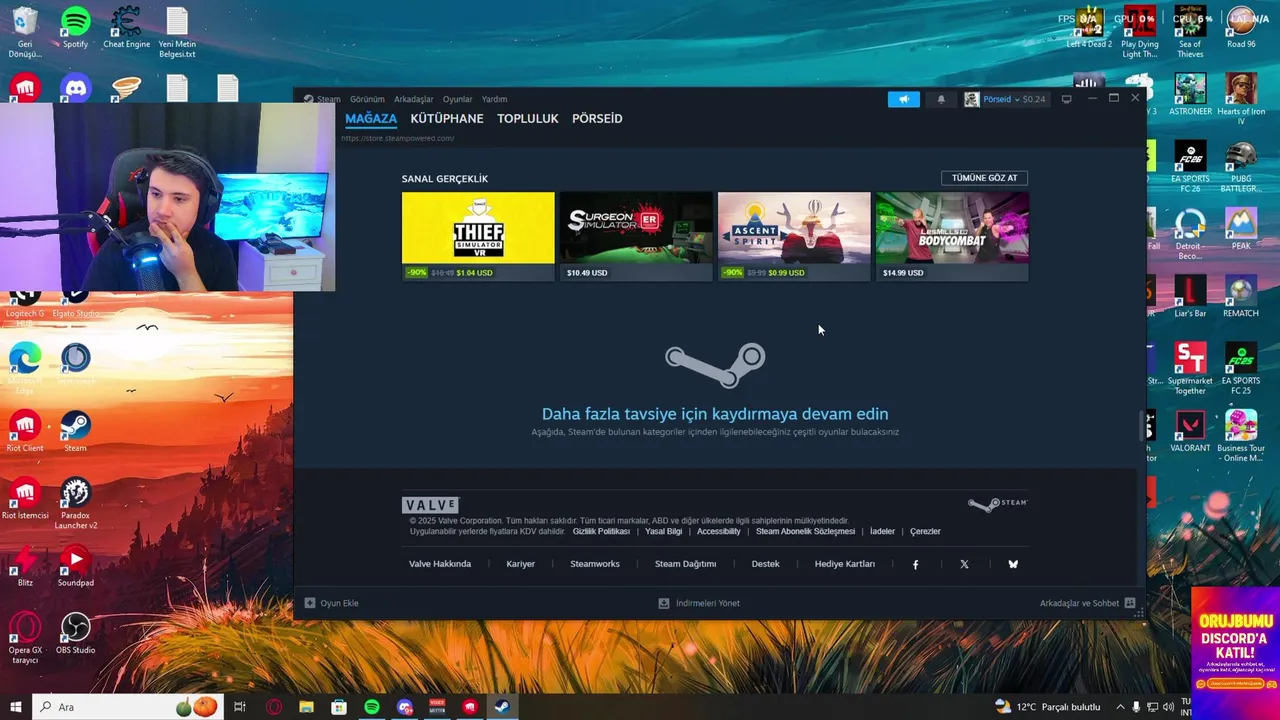
Task: Click the store URL address text
Action: 398,138
